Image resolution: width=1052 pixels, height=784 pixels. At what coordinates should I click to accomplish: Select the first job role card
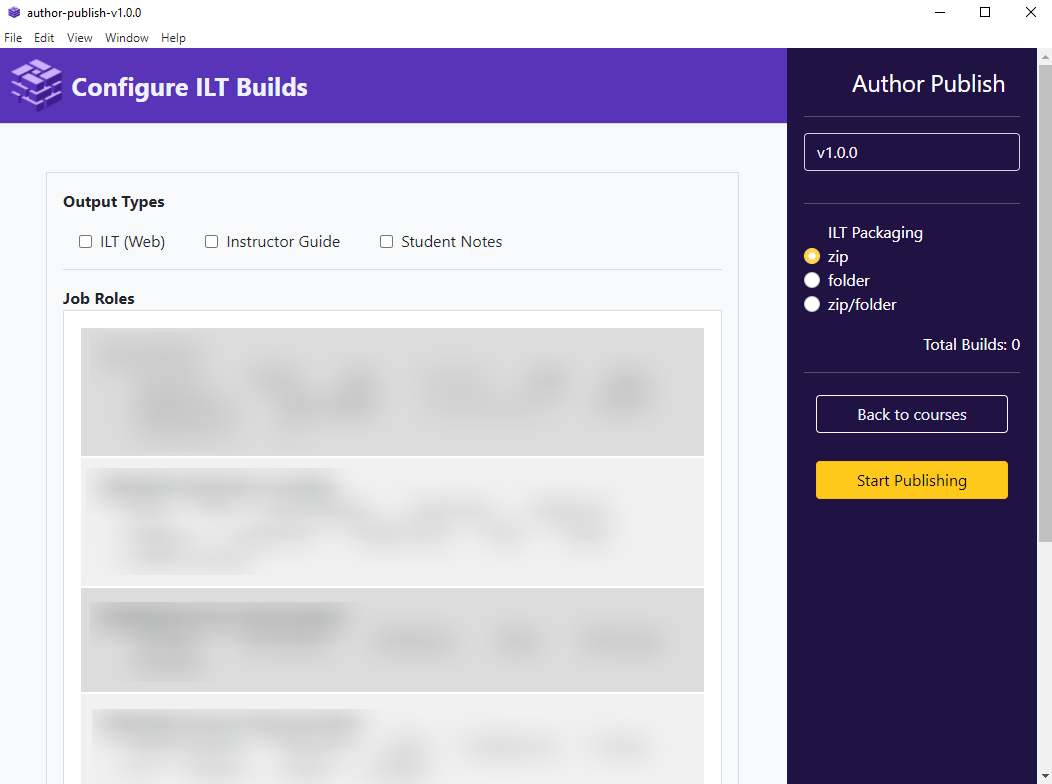point(392,391)
